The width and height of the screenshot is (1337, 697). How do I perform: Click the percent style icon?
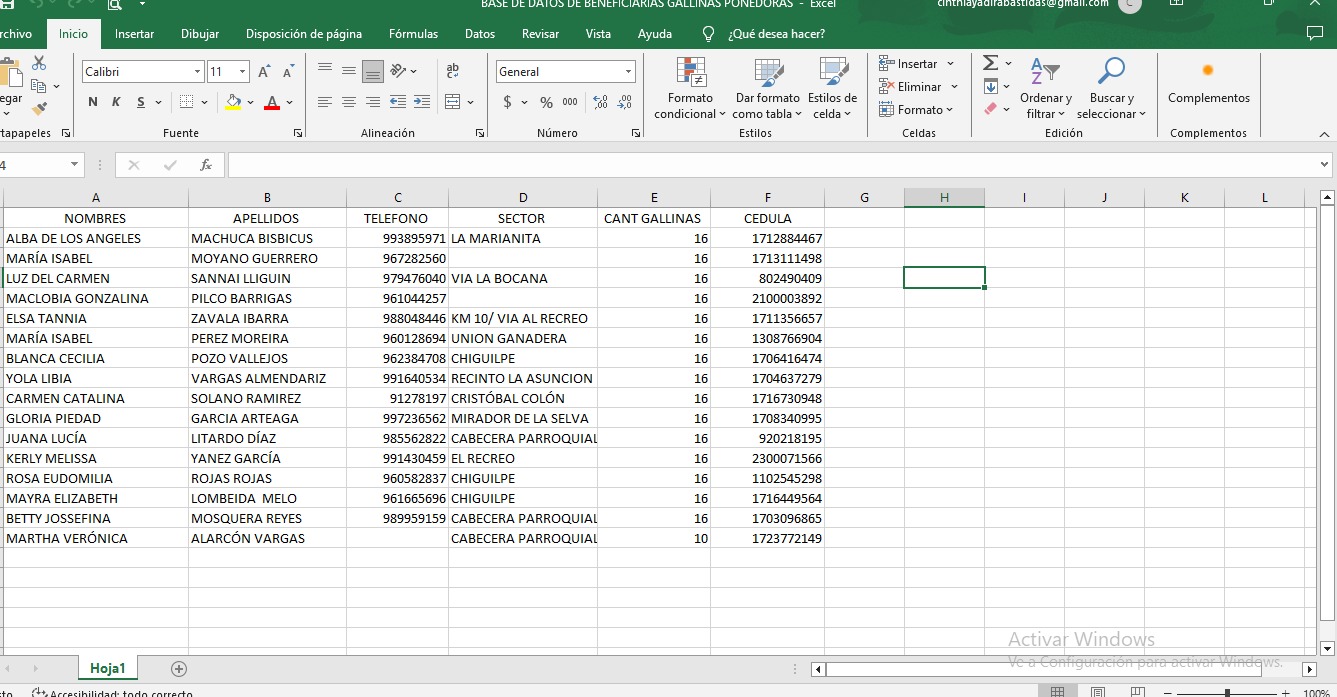(546, 102)
